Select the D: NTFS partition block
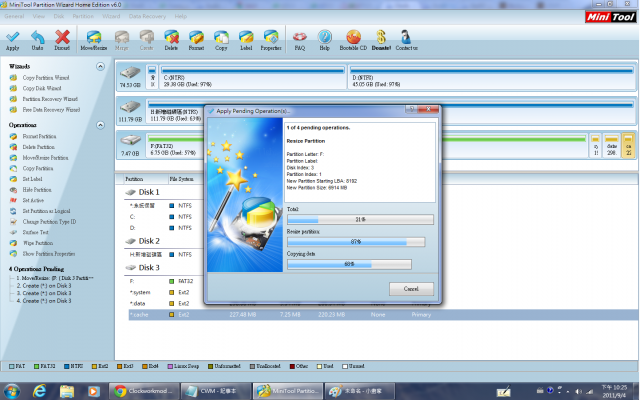Viewport: 640px width, 400px height. point(492,76)
